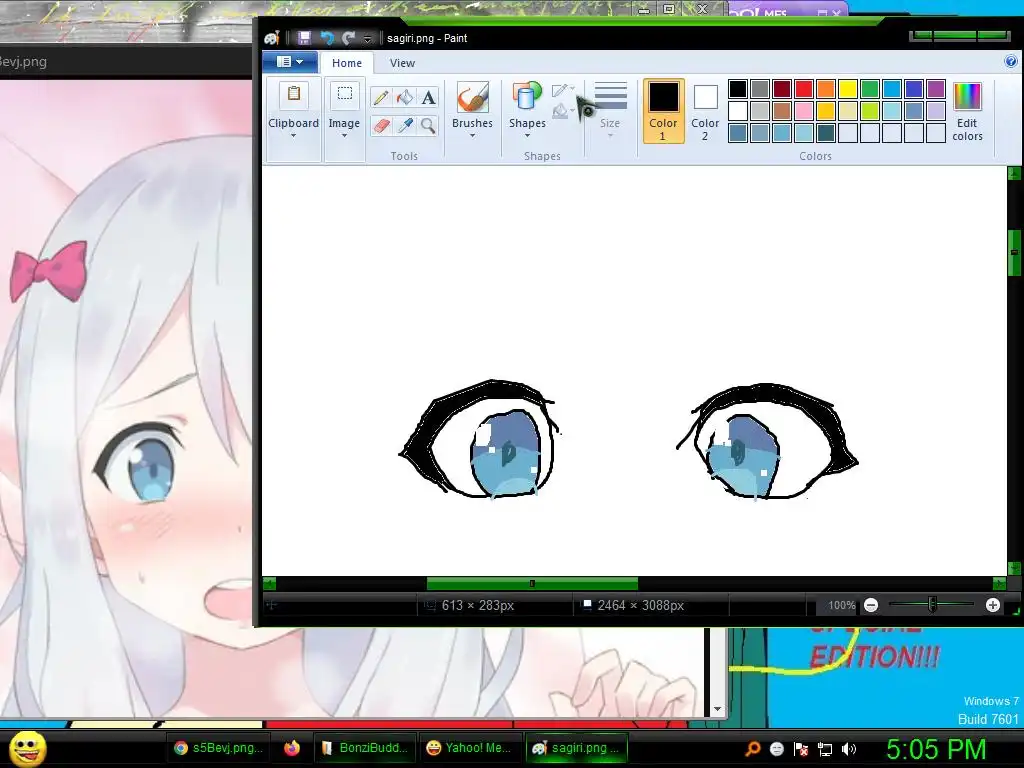Pick the orange palette swatch
Viewport: 1024px width, 768px height.
(x=825, y=89)
